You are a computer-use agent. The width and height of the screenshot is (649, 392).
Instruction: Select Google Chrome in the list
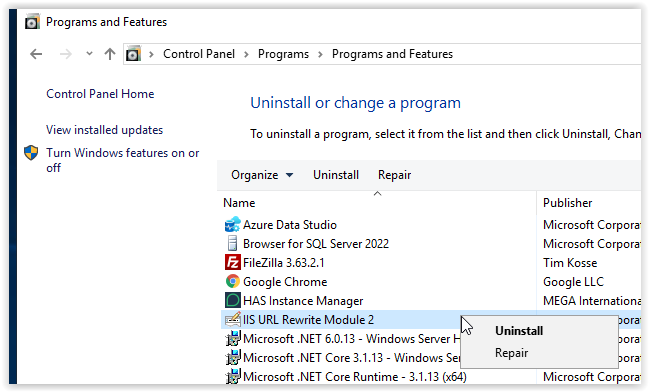click(x=285, y=282)
